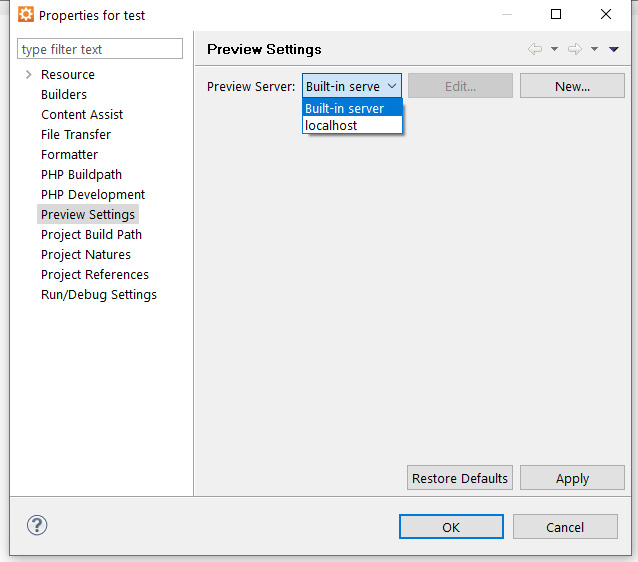Viewport: 638px width, 562px height.
Task: Click the help question mark icon
Action: pos(37,525)
